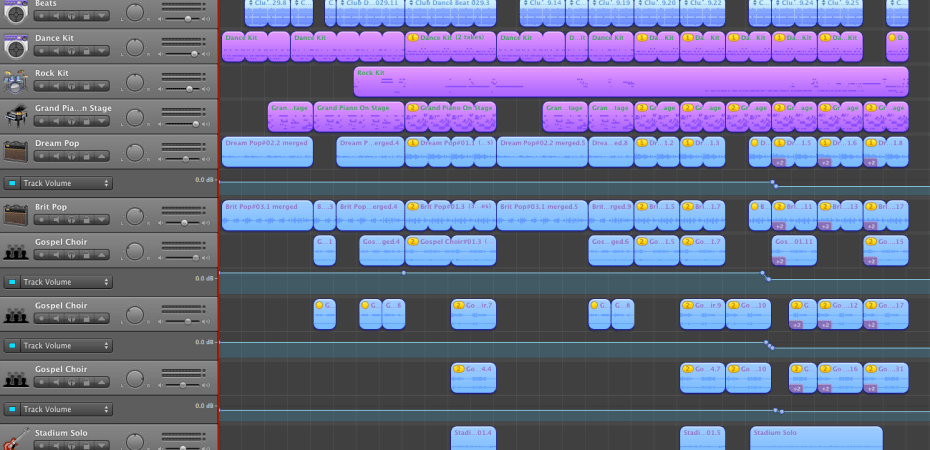Solo the Brit Pop track with headphones button
Image resolution: width=930 pixels, height=450 pixels.
coord(70,221)
